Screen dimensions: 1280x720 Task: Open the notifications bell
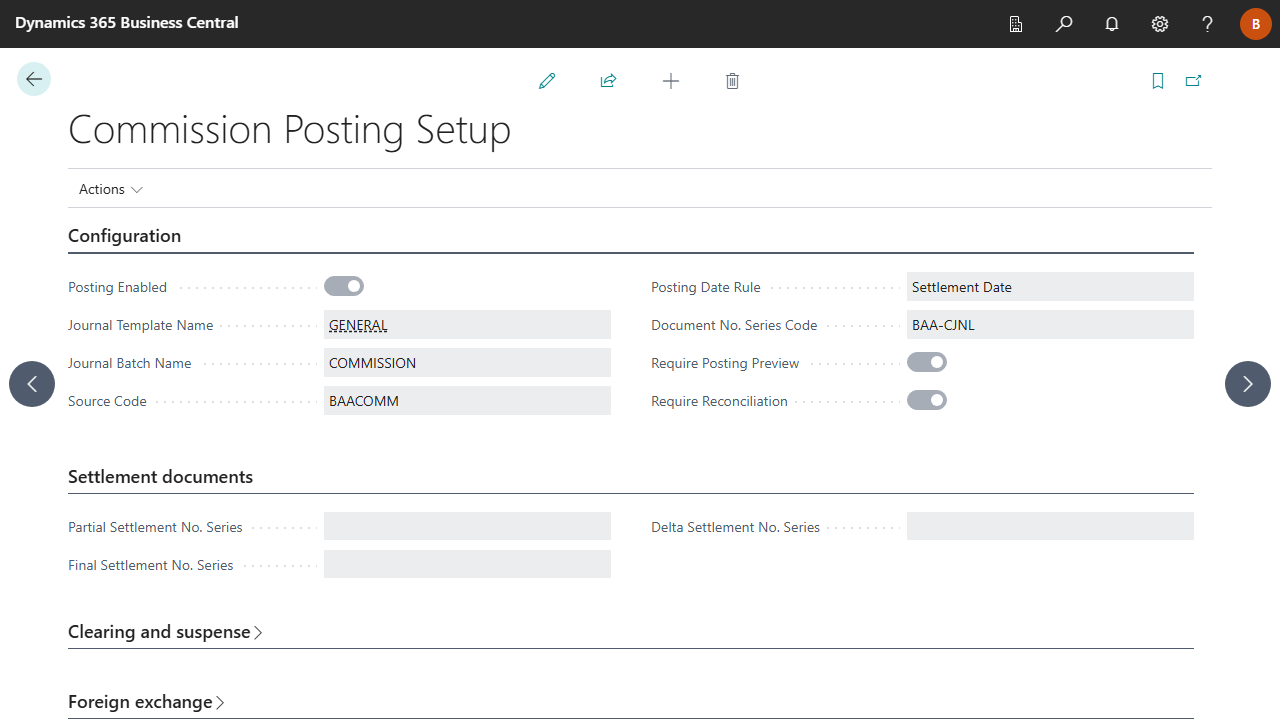[x=1112, y=24]
